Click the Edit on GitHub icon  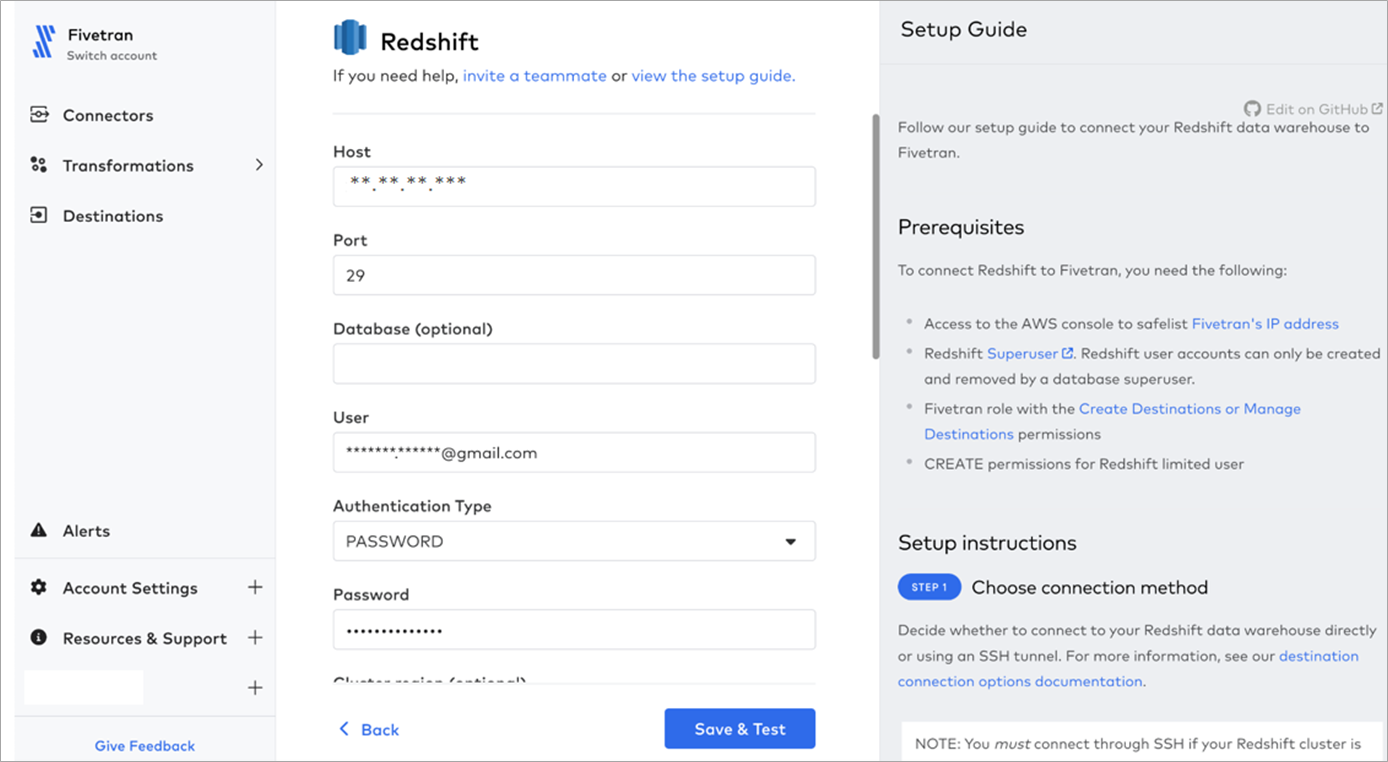coord(1252,109)
